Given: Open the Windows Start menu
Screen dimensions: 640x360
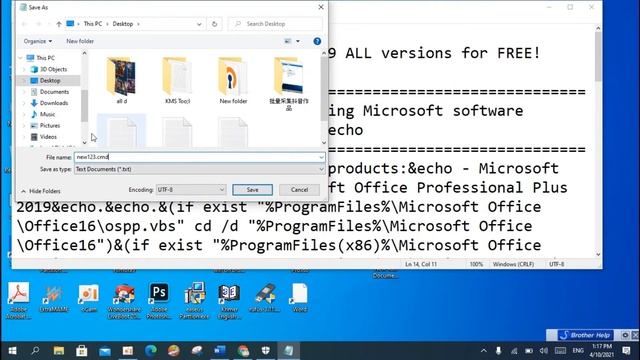Looking at the screenshot, I should tap(12, 351).
